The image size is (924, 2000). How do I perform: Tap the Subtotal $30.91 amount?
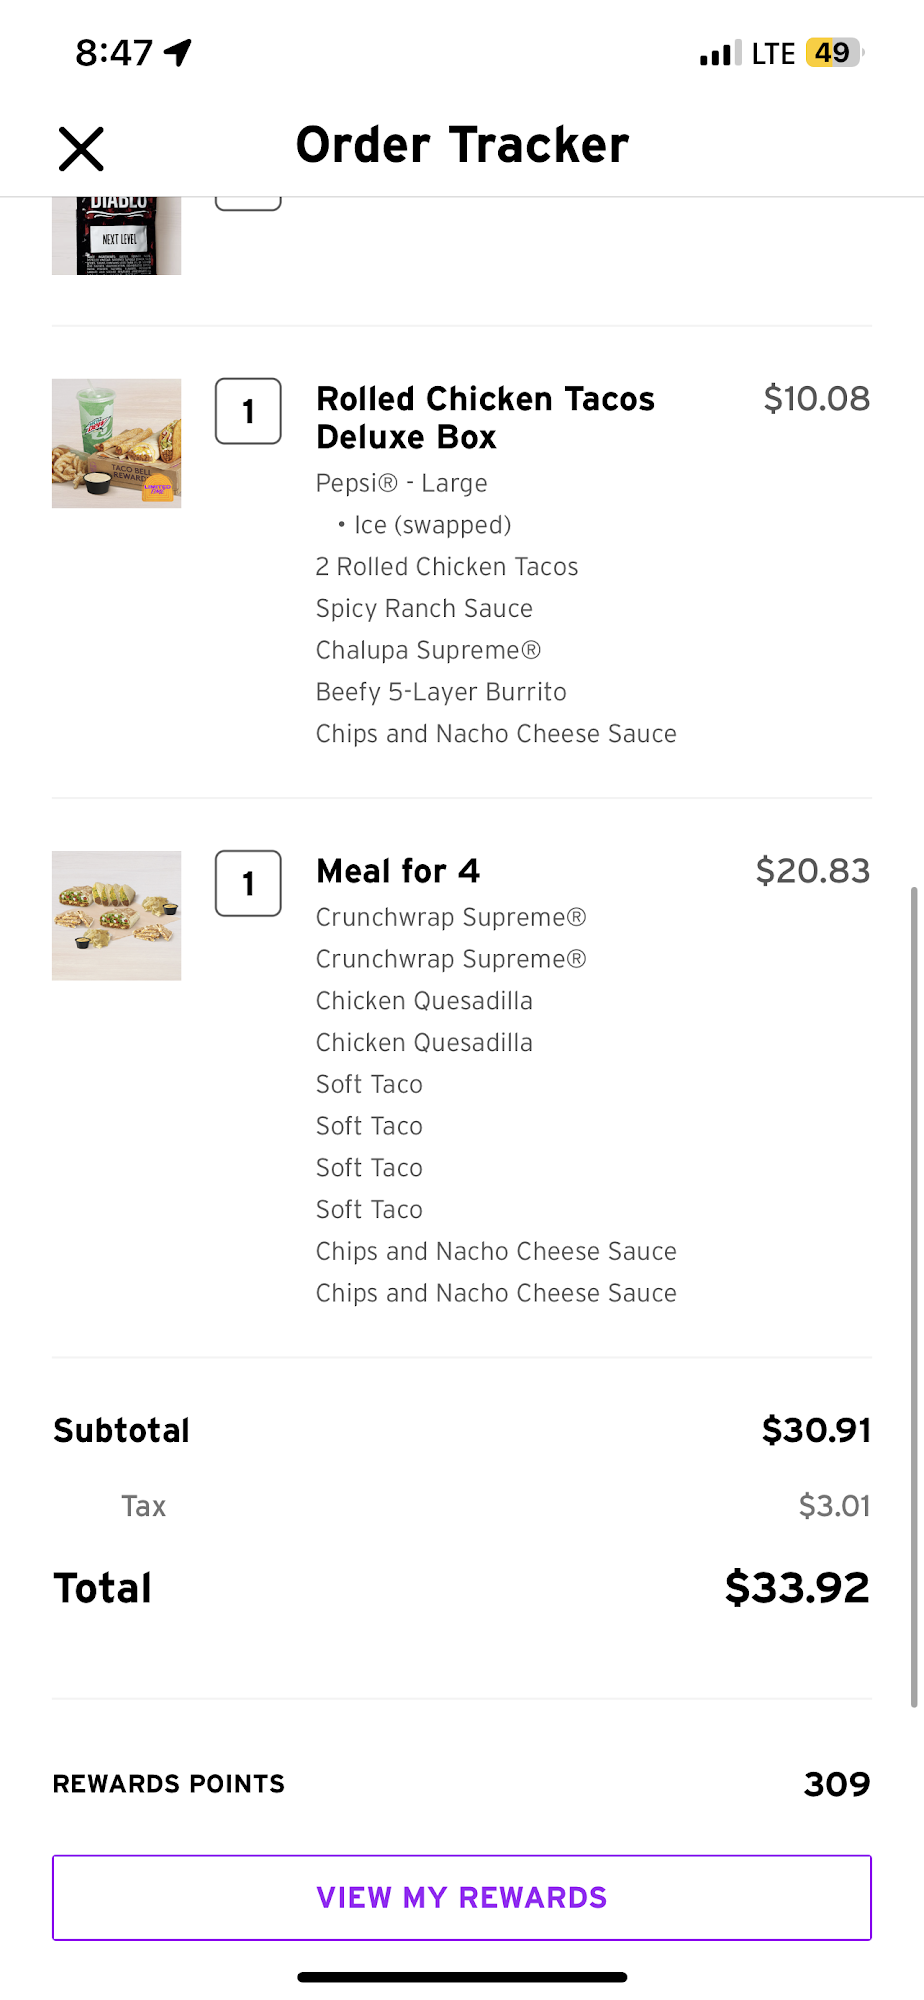tap(816, 1430)
